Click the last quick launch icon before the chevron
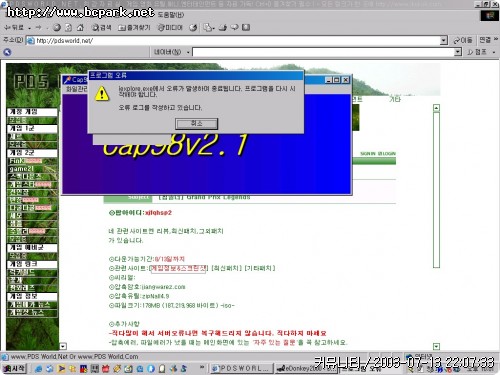 (x=184, y=369)
